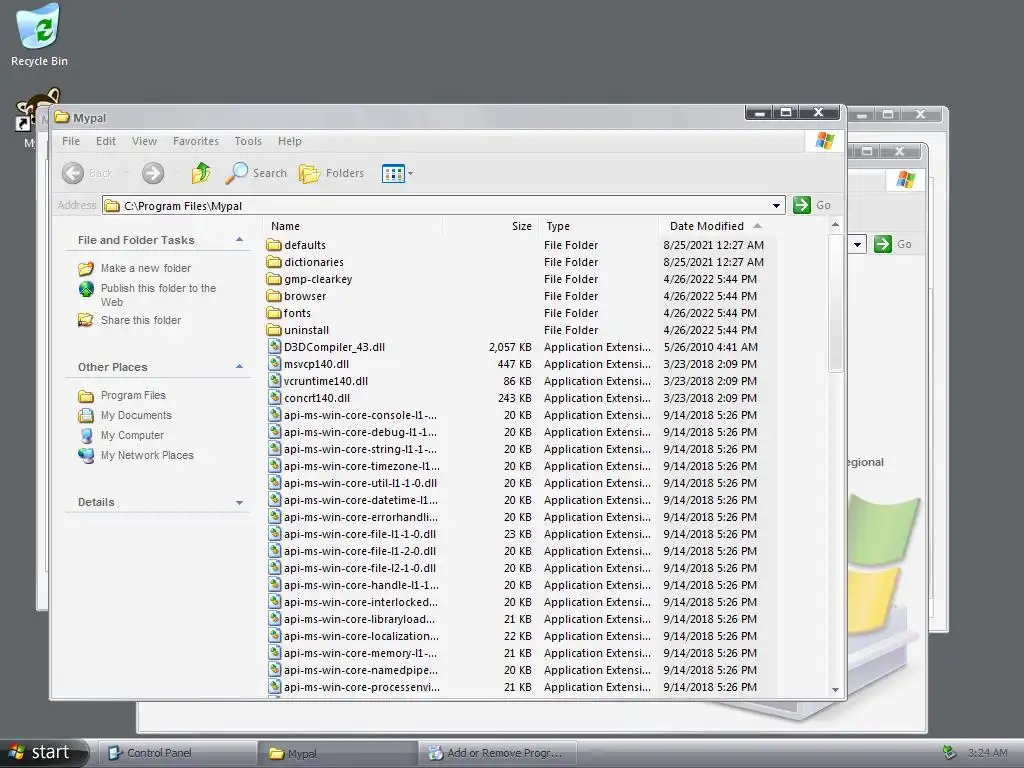Select the concrt140.dll file icon
This screenshot has width=1024, height=768.
pos(275,398)
